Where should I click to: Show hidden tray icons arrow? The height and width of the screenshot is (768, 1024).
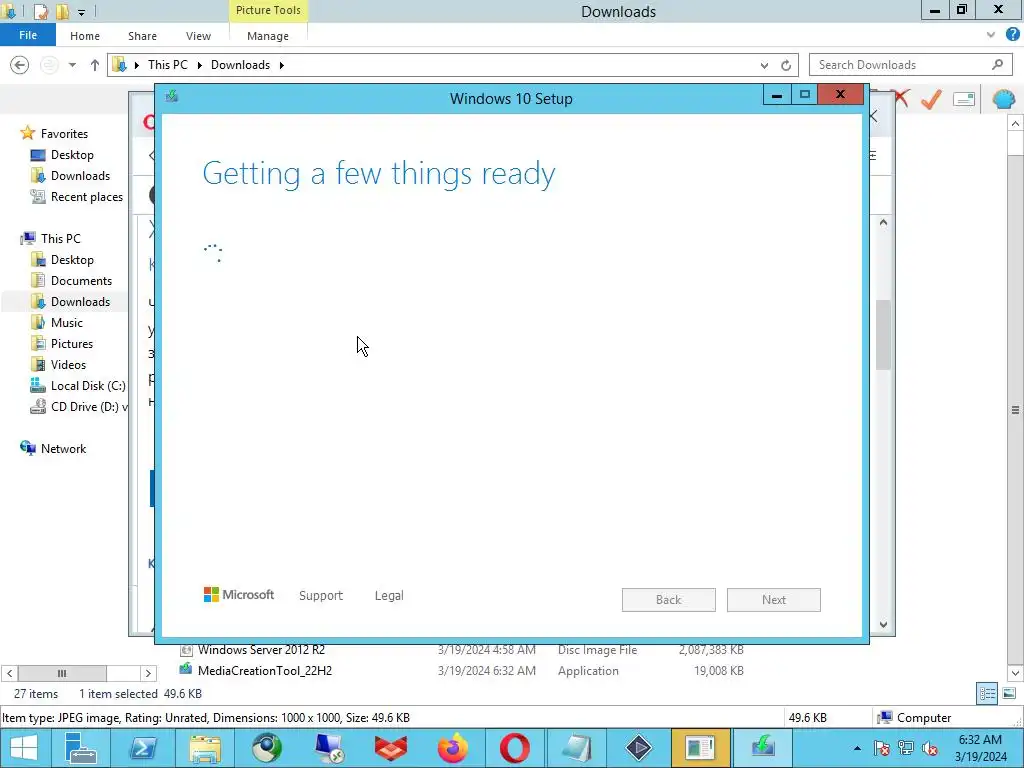click(857, 748)
